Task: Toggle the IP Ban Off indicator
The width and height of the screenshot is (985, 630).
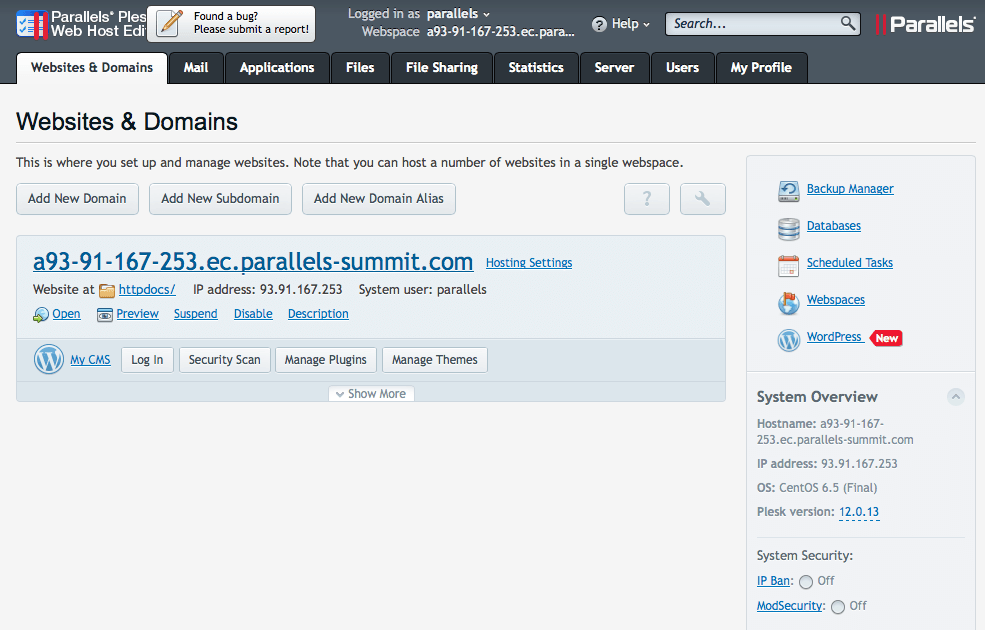Action: pos(806,582)
